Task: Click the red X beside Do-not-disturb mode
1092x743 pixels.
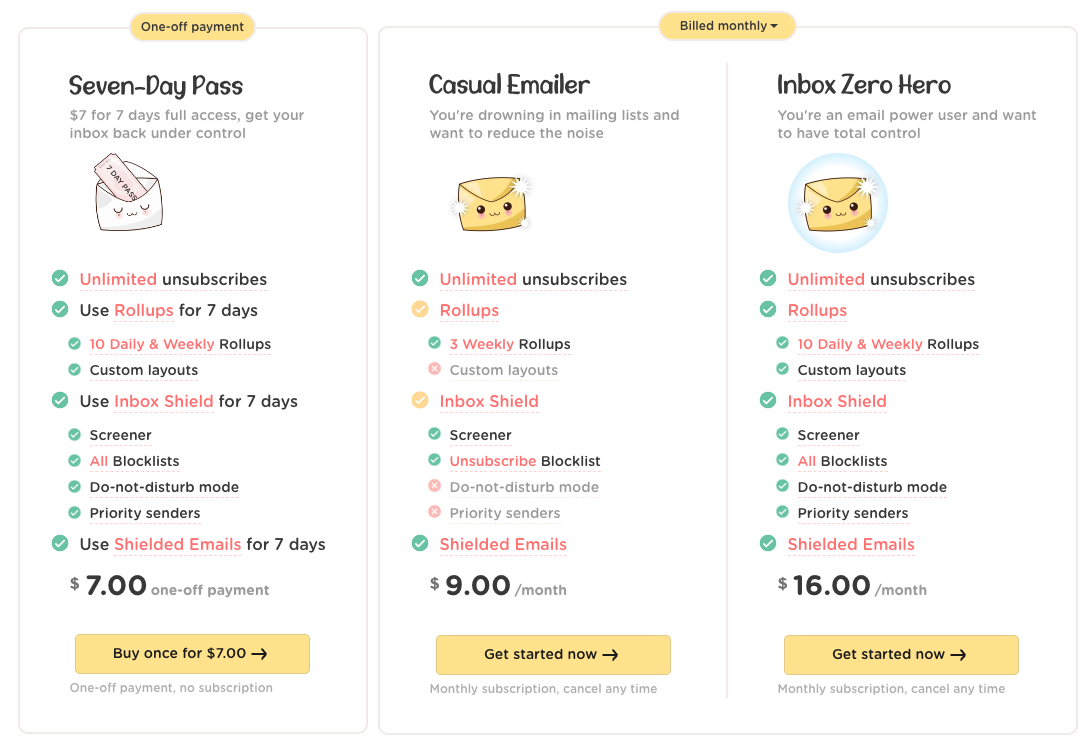Action: pyautogui.click(x=434, y=486)
